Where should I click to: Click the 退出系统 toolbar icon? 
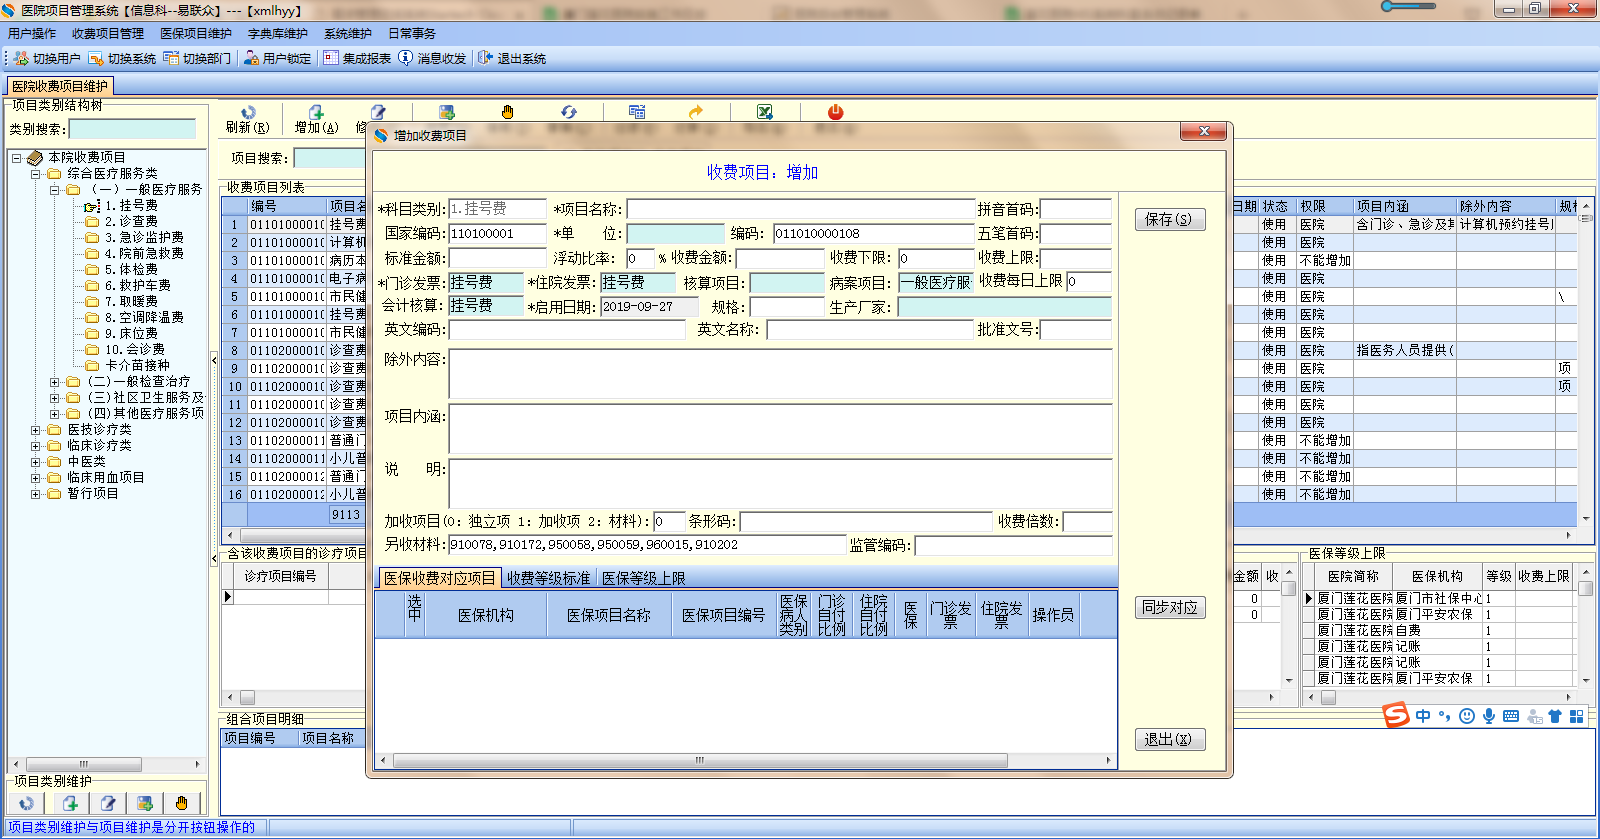click(x=485, y=58)
